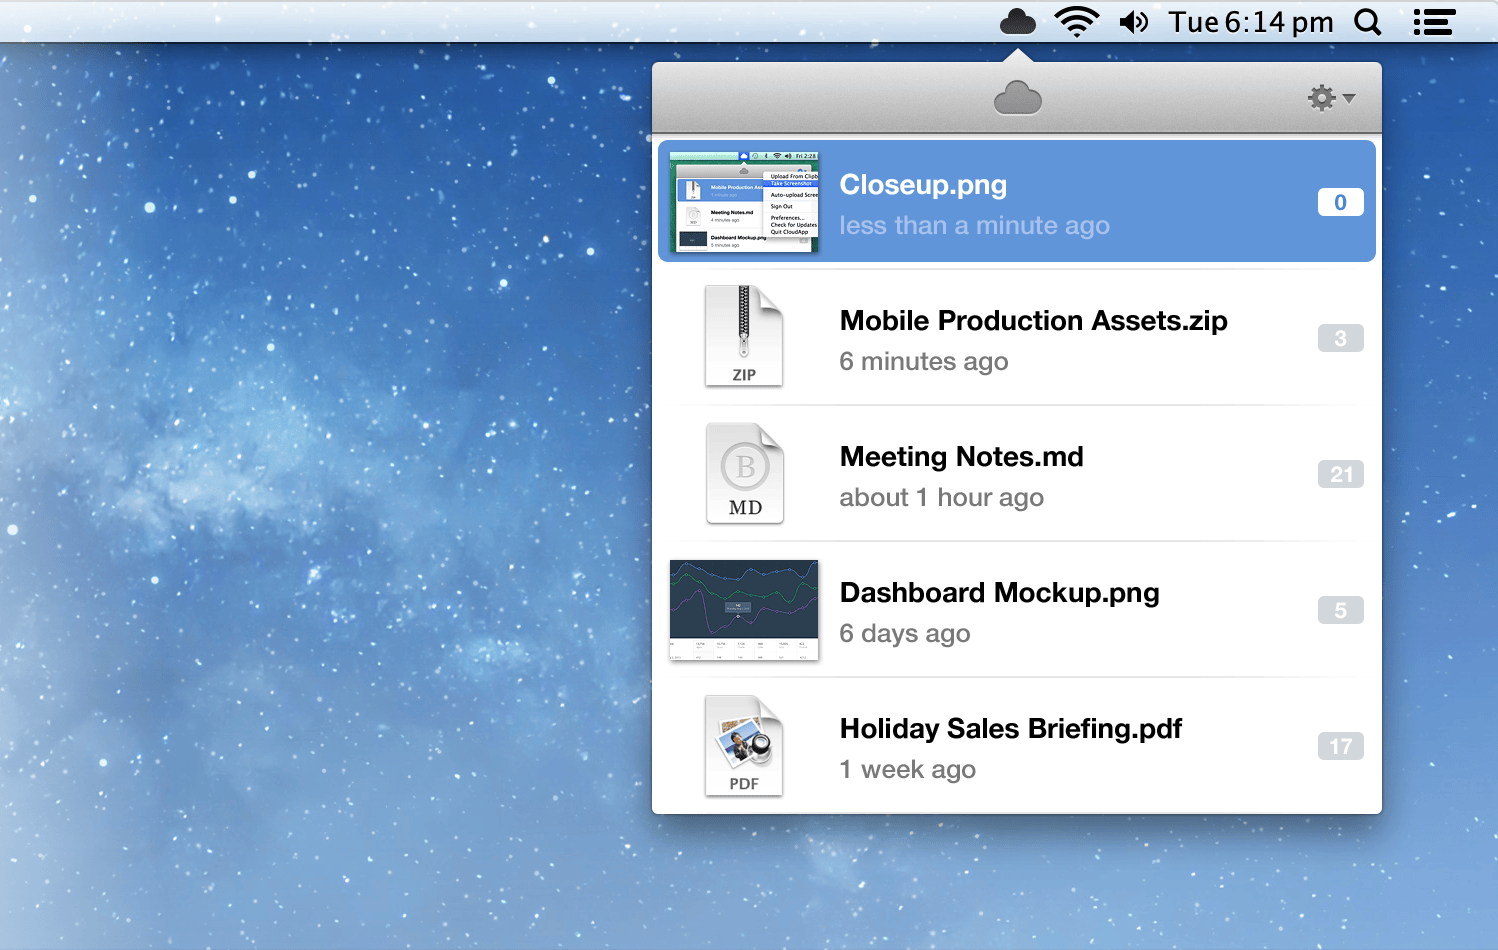The width and height of the screenshot is (1498, 950).
Task: Open Meeting Notes.md from the list
Action: 961,456
